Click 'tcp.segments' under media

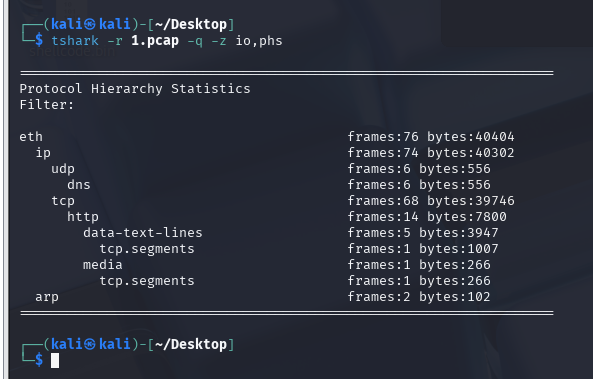(x=147, y=281)
